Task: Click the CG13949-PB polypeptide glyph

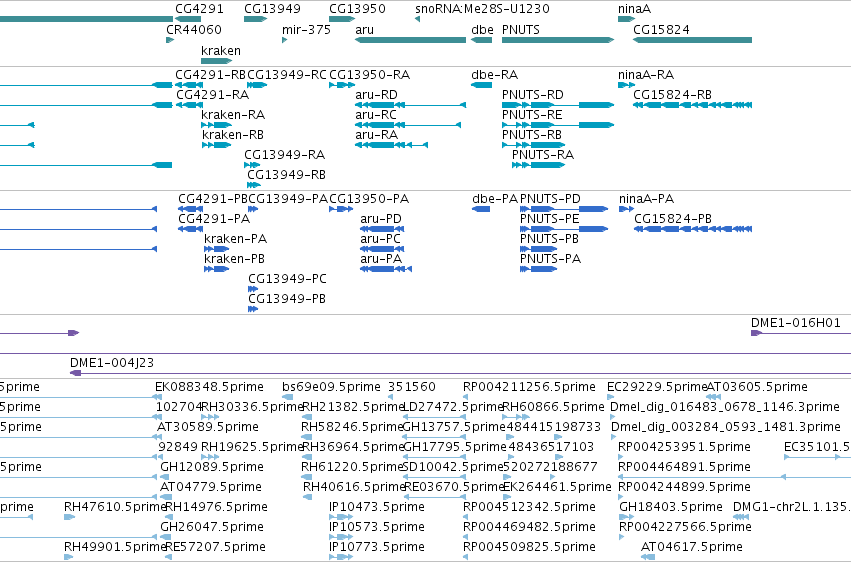Action: pos(252,309)
